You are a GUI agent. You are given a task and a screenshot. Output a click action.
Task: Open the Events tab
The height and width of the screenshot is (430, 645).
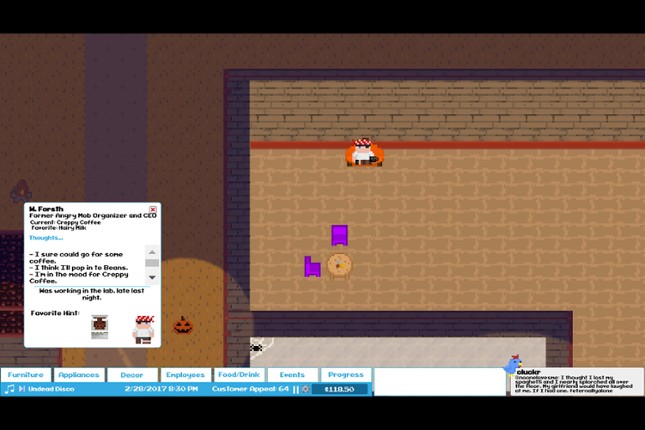pyautogui.click(x=292, y=375)
